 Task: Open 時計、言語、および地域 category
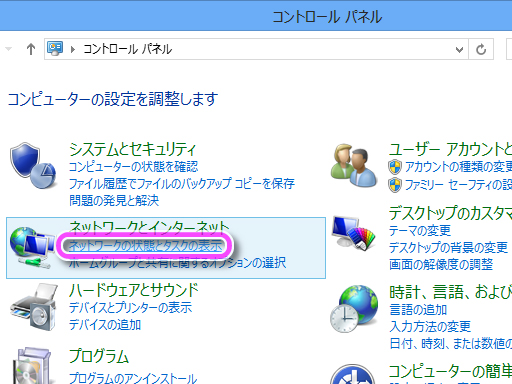(x=450, y=292)
